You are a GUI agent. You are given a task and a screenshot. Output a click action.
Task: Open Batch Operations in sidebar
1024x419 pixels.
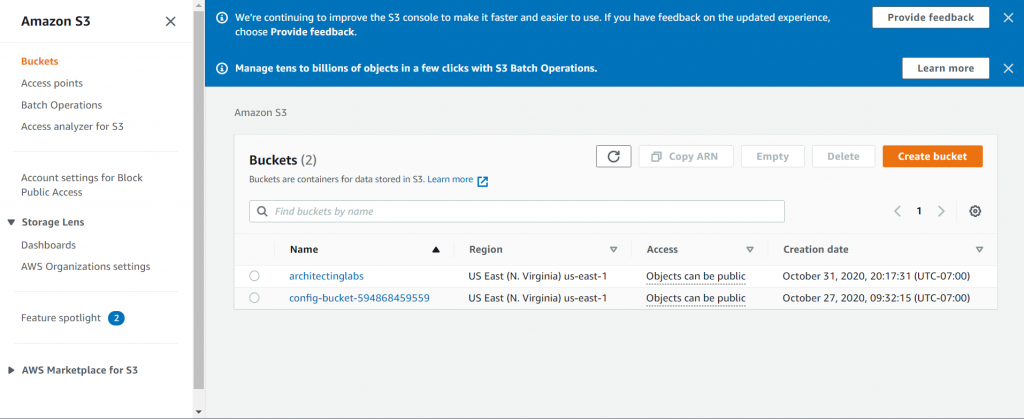61,105
